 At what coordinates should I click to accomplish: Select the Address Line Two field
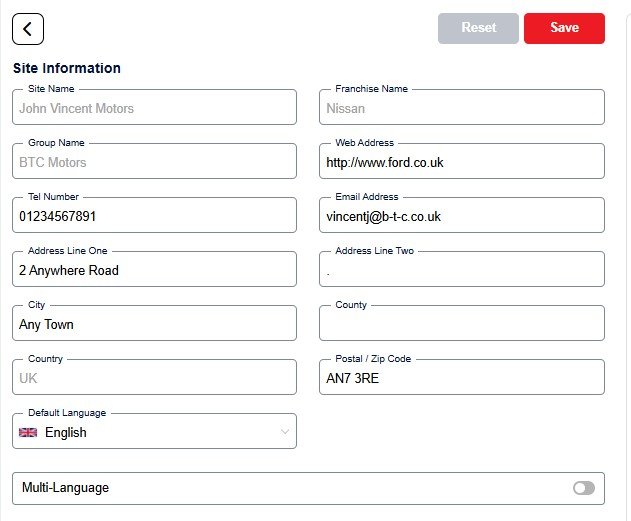click(x=462, y=269)
